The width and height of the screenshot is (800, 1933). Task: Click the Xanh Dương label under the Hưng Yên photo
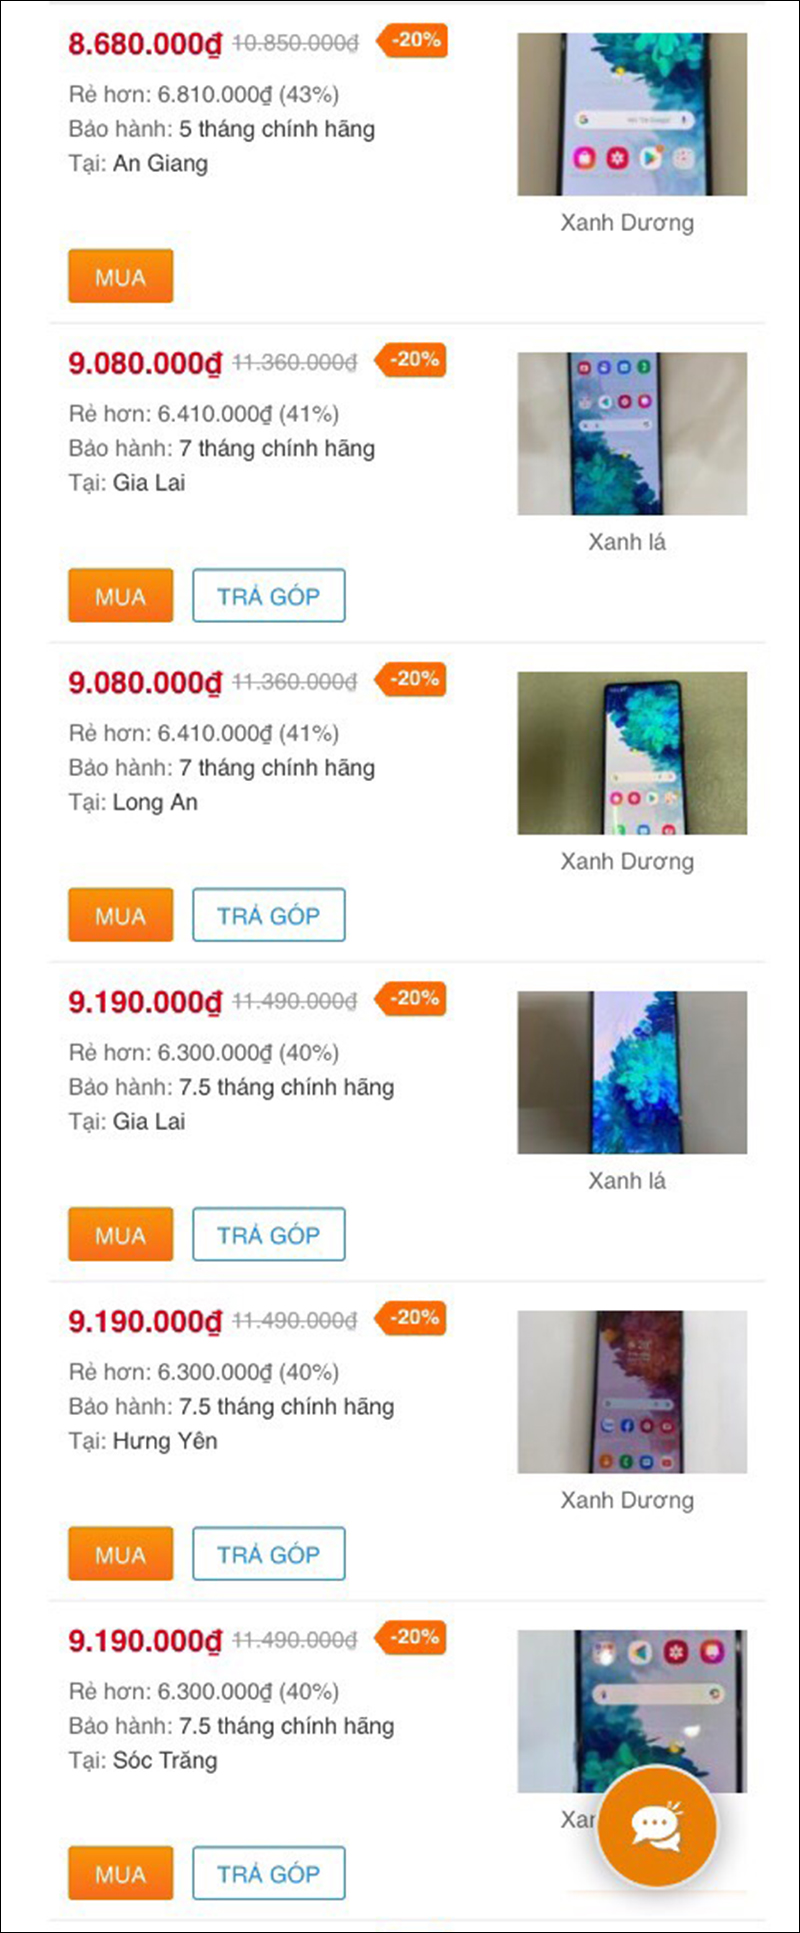[627, 1500]
